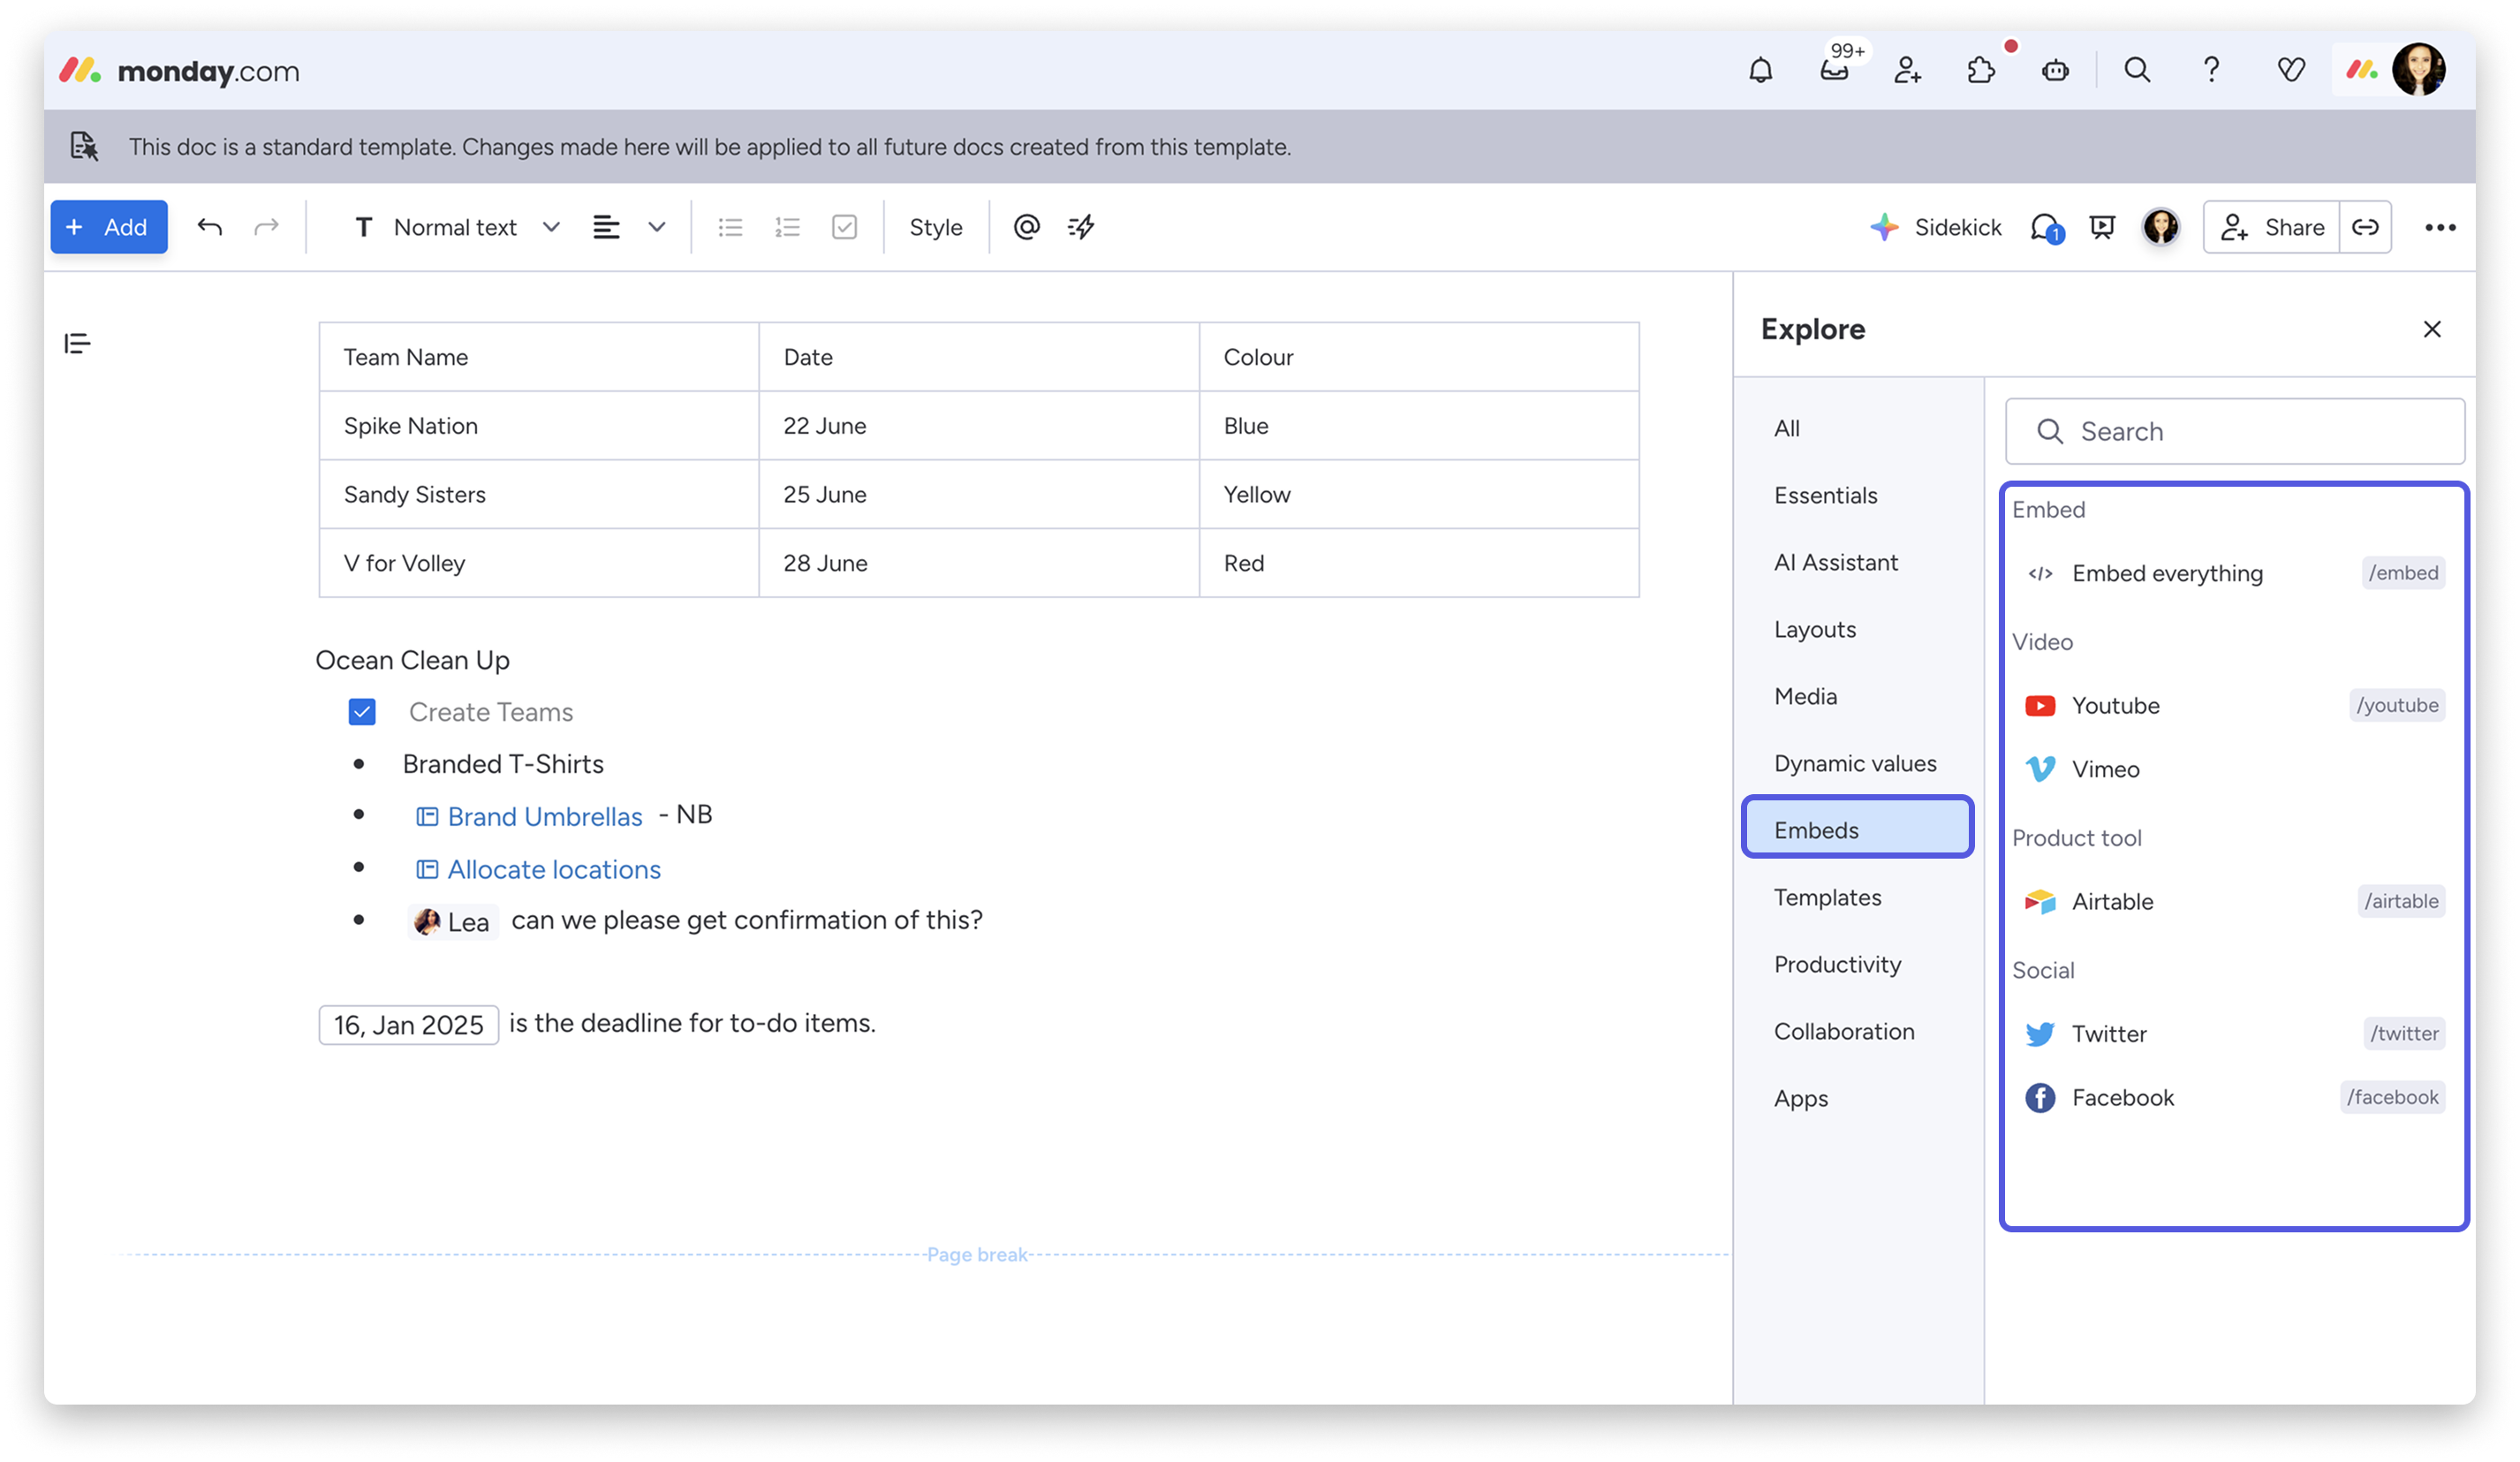Copy doc link with chain icon
The image size is (2520, 1462).
(2365, 227)
